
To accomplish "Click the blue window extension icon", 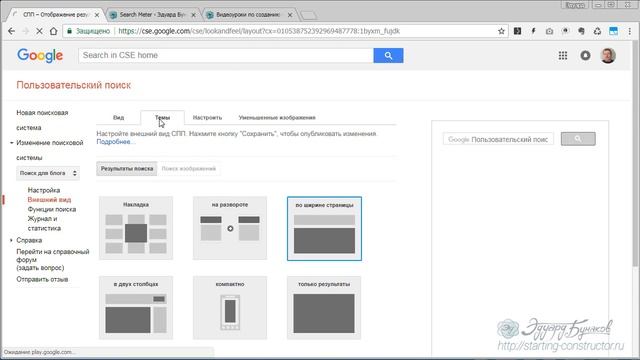I will pyautogui.click(x=613, y=31).
